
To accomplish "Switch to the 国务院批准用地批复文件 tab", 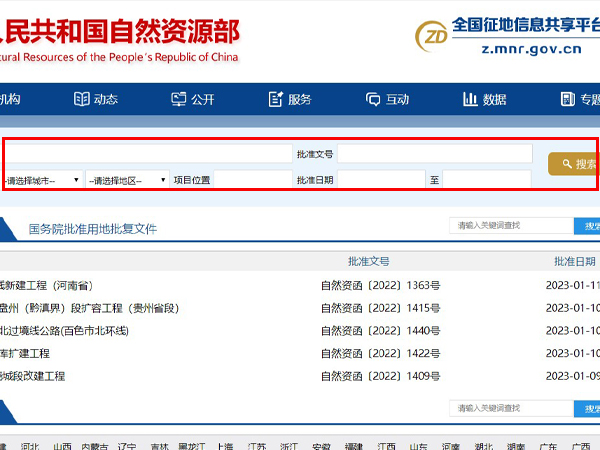I will click(92, 229).
